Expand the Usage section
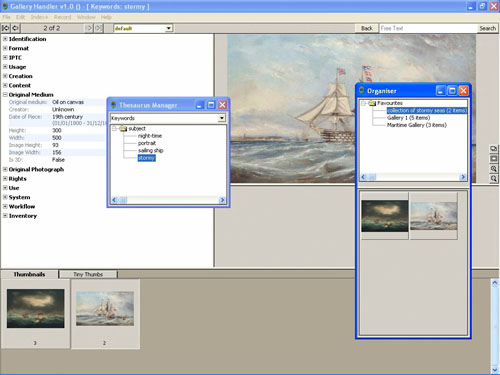 coord(5,67)
